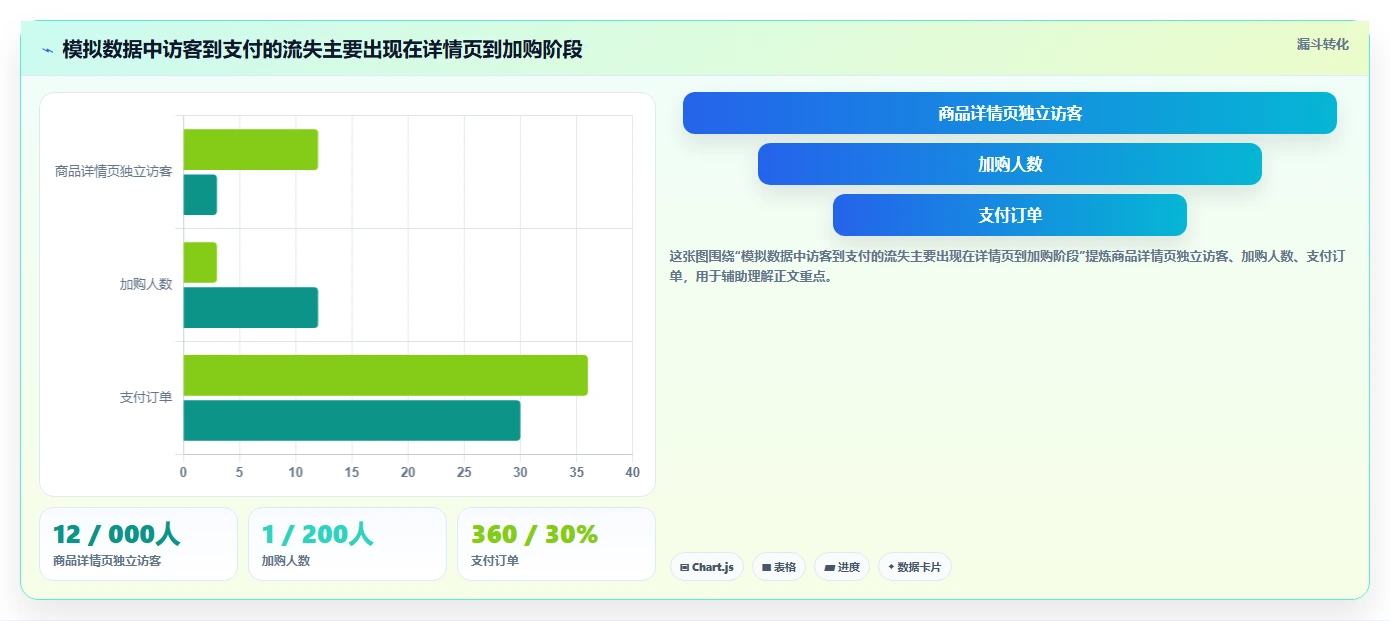The image size is (1390, 621).
Task: Click the teal bar for 商品详情页独立访客
Action: coord(200,194)
